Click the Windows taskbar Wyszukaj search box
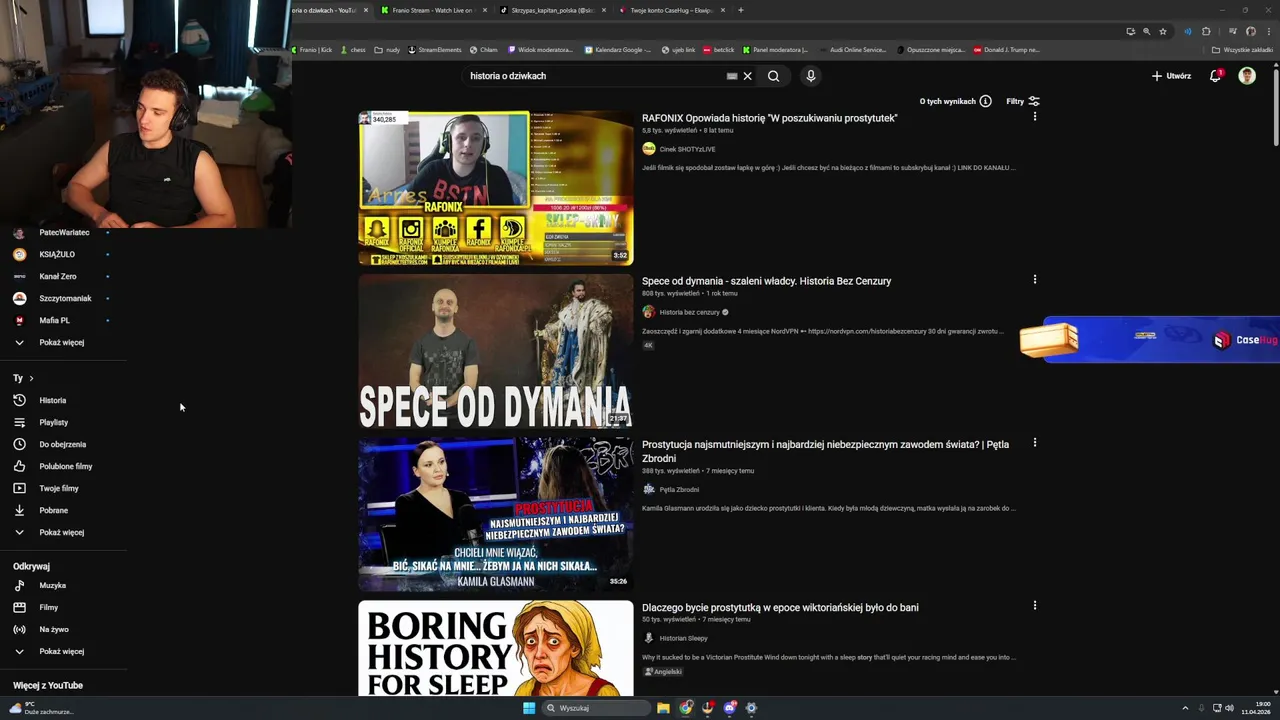This screenshot has height=720, width=1280. [x=597, y=708]
